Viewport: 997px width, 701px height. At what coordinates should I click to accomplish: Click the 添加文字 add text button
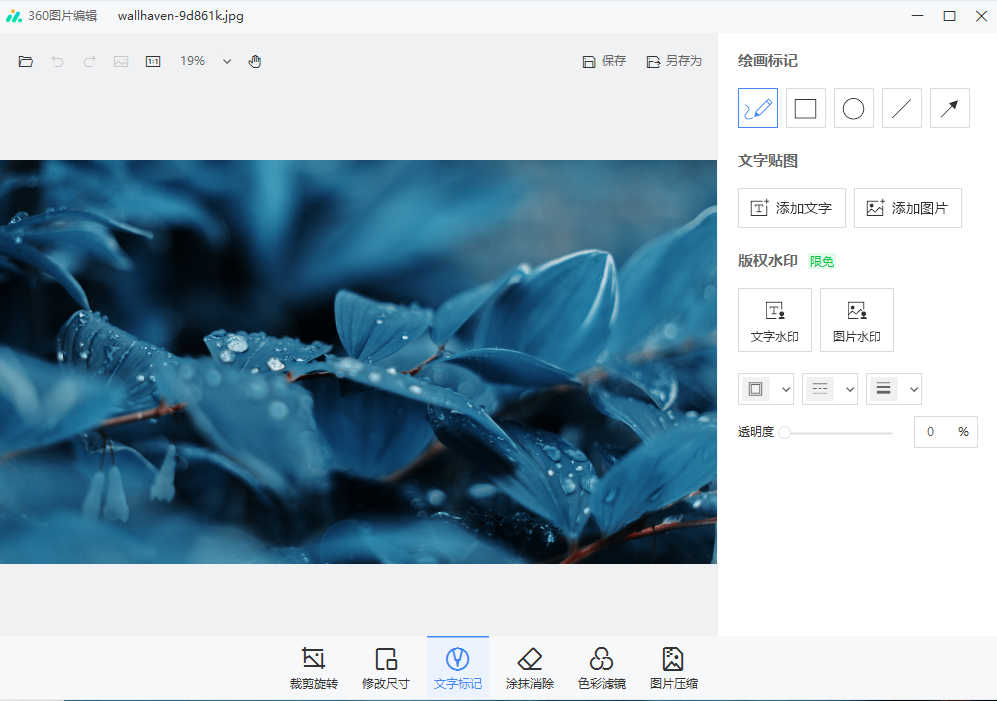(792, 208)
